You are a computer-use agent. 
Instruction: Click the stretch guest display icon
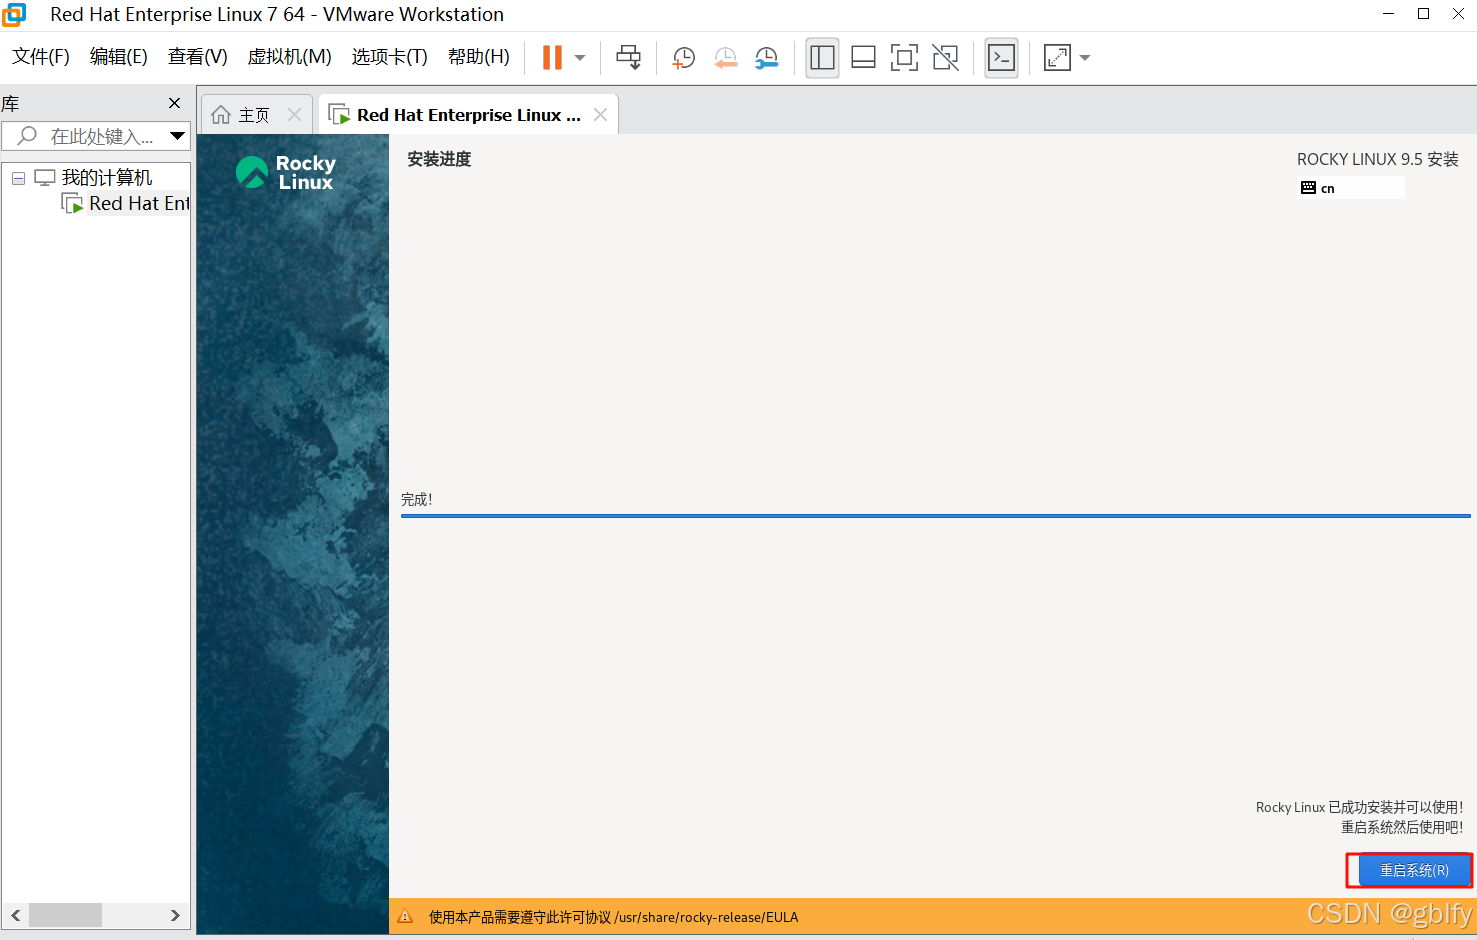point(1057,57)
